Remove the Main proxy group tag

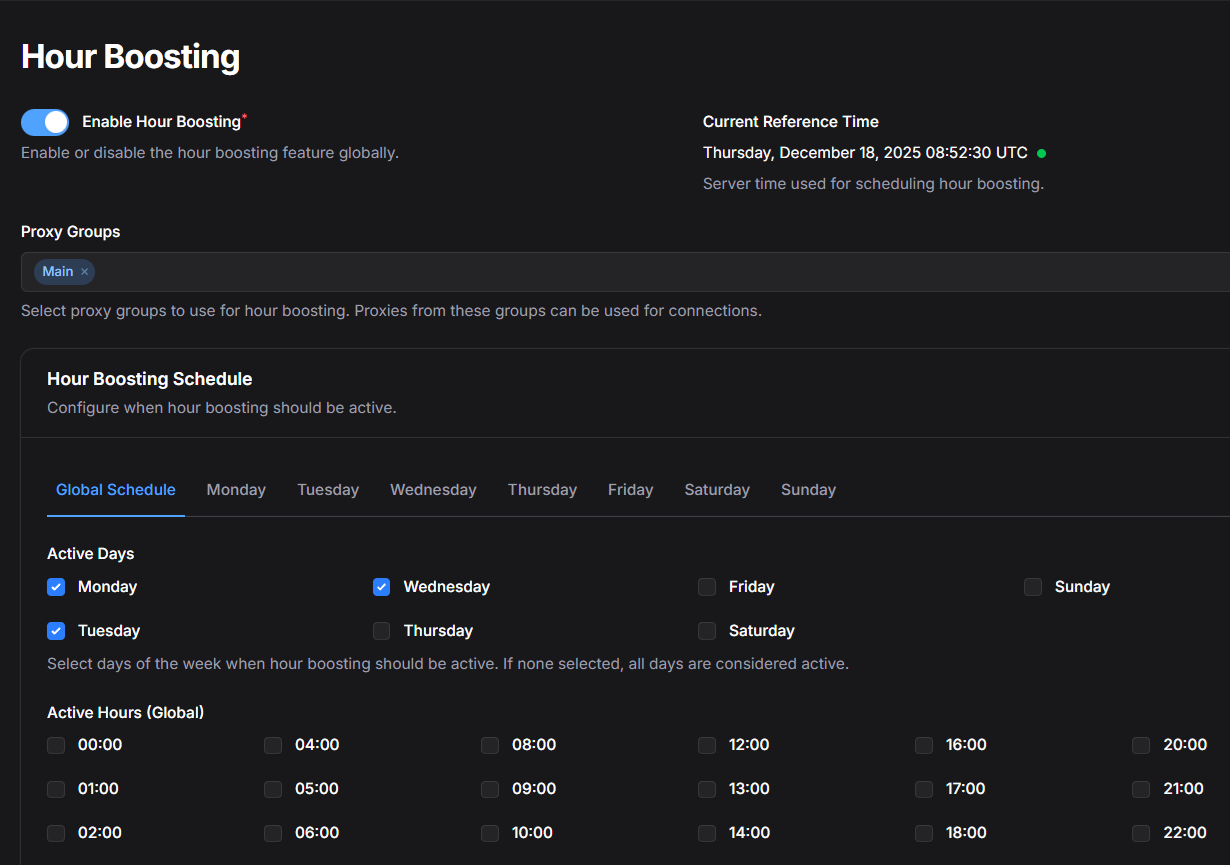(x=85, y=272)
